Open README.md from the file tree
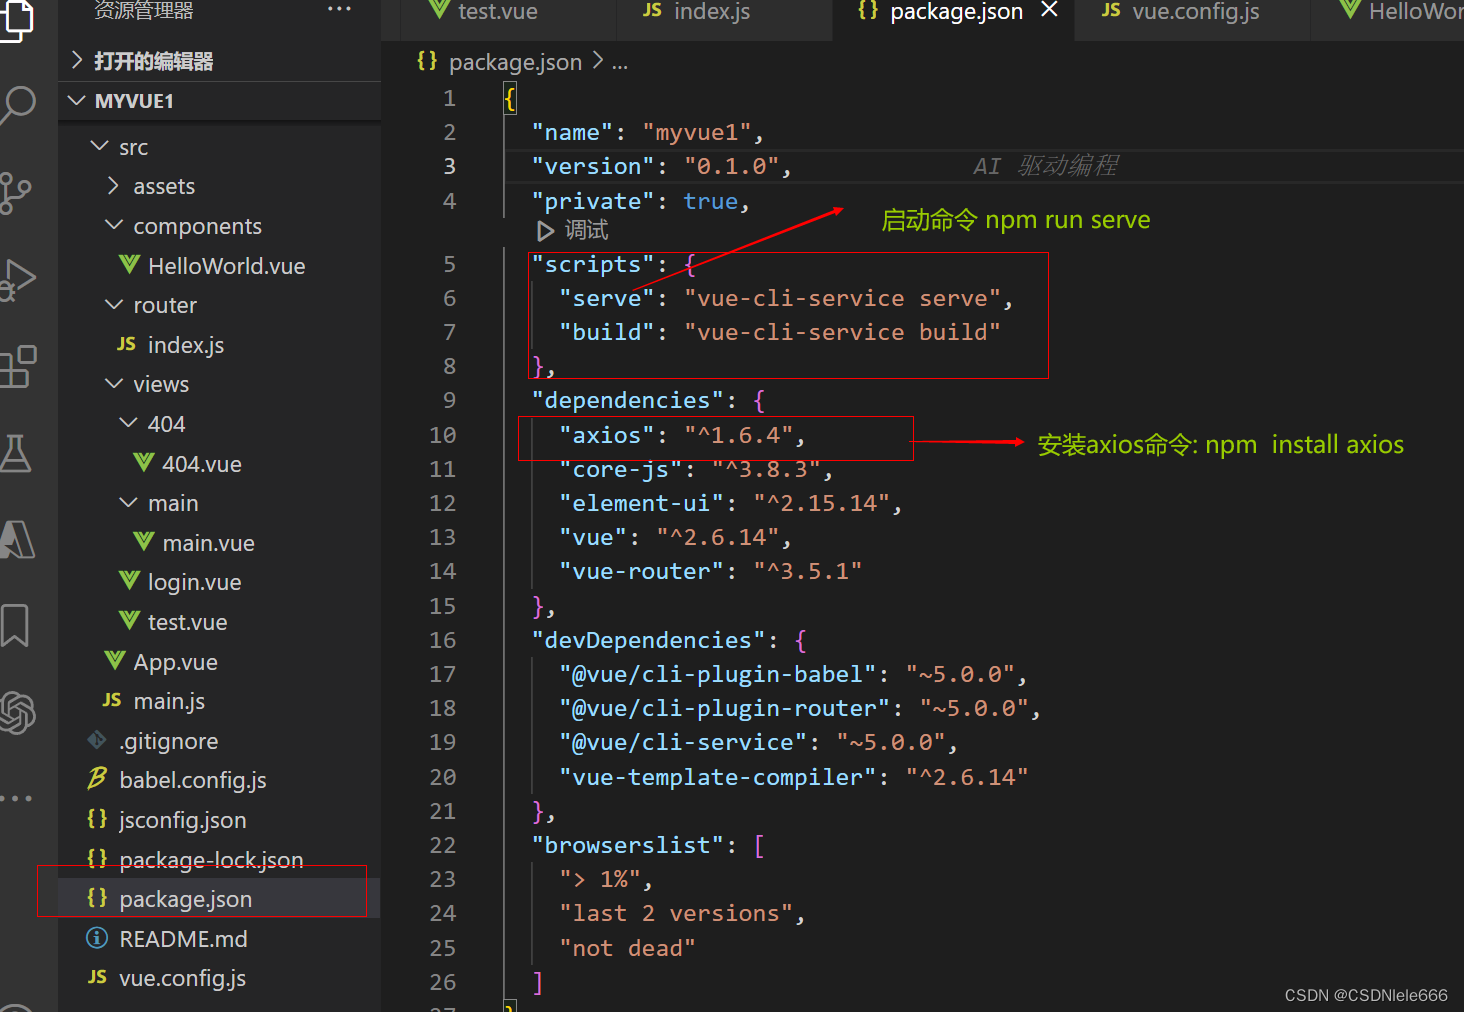 (183, 938)
